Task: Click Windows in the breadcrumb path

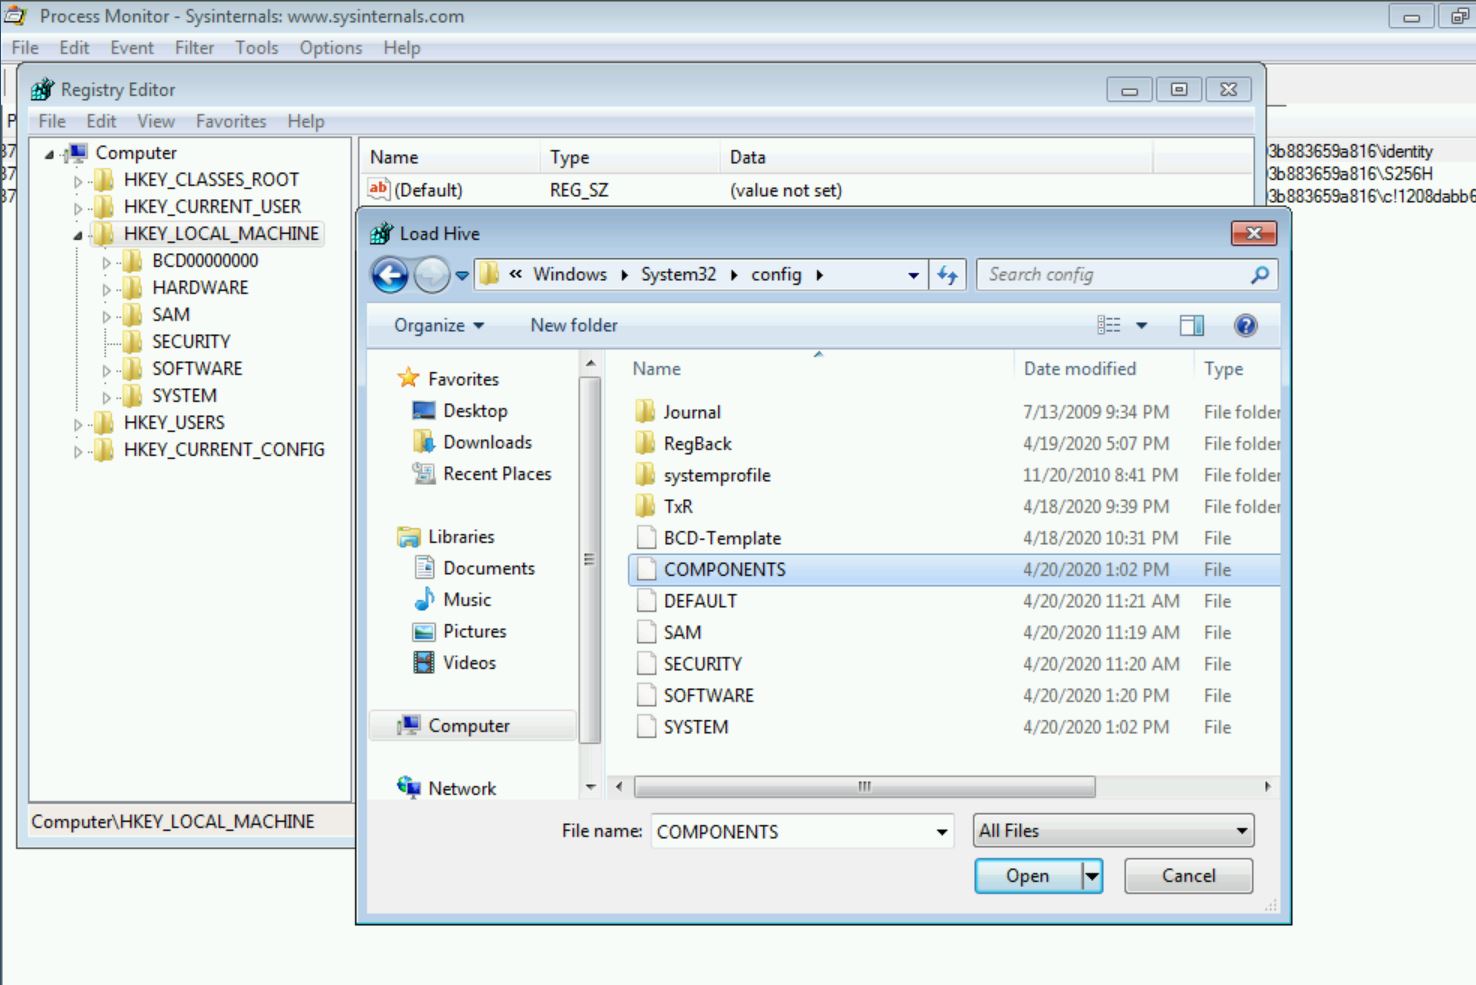Action: point(569,274)
